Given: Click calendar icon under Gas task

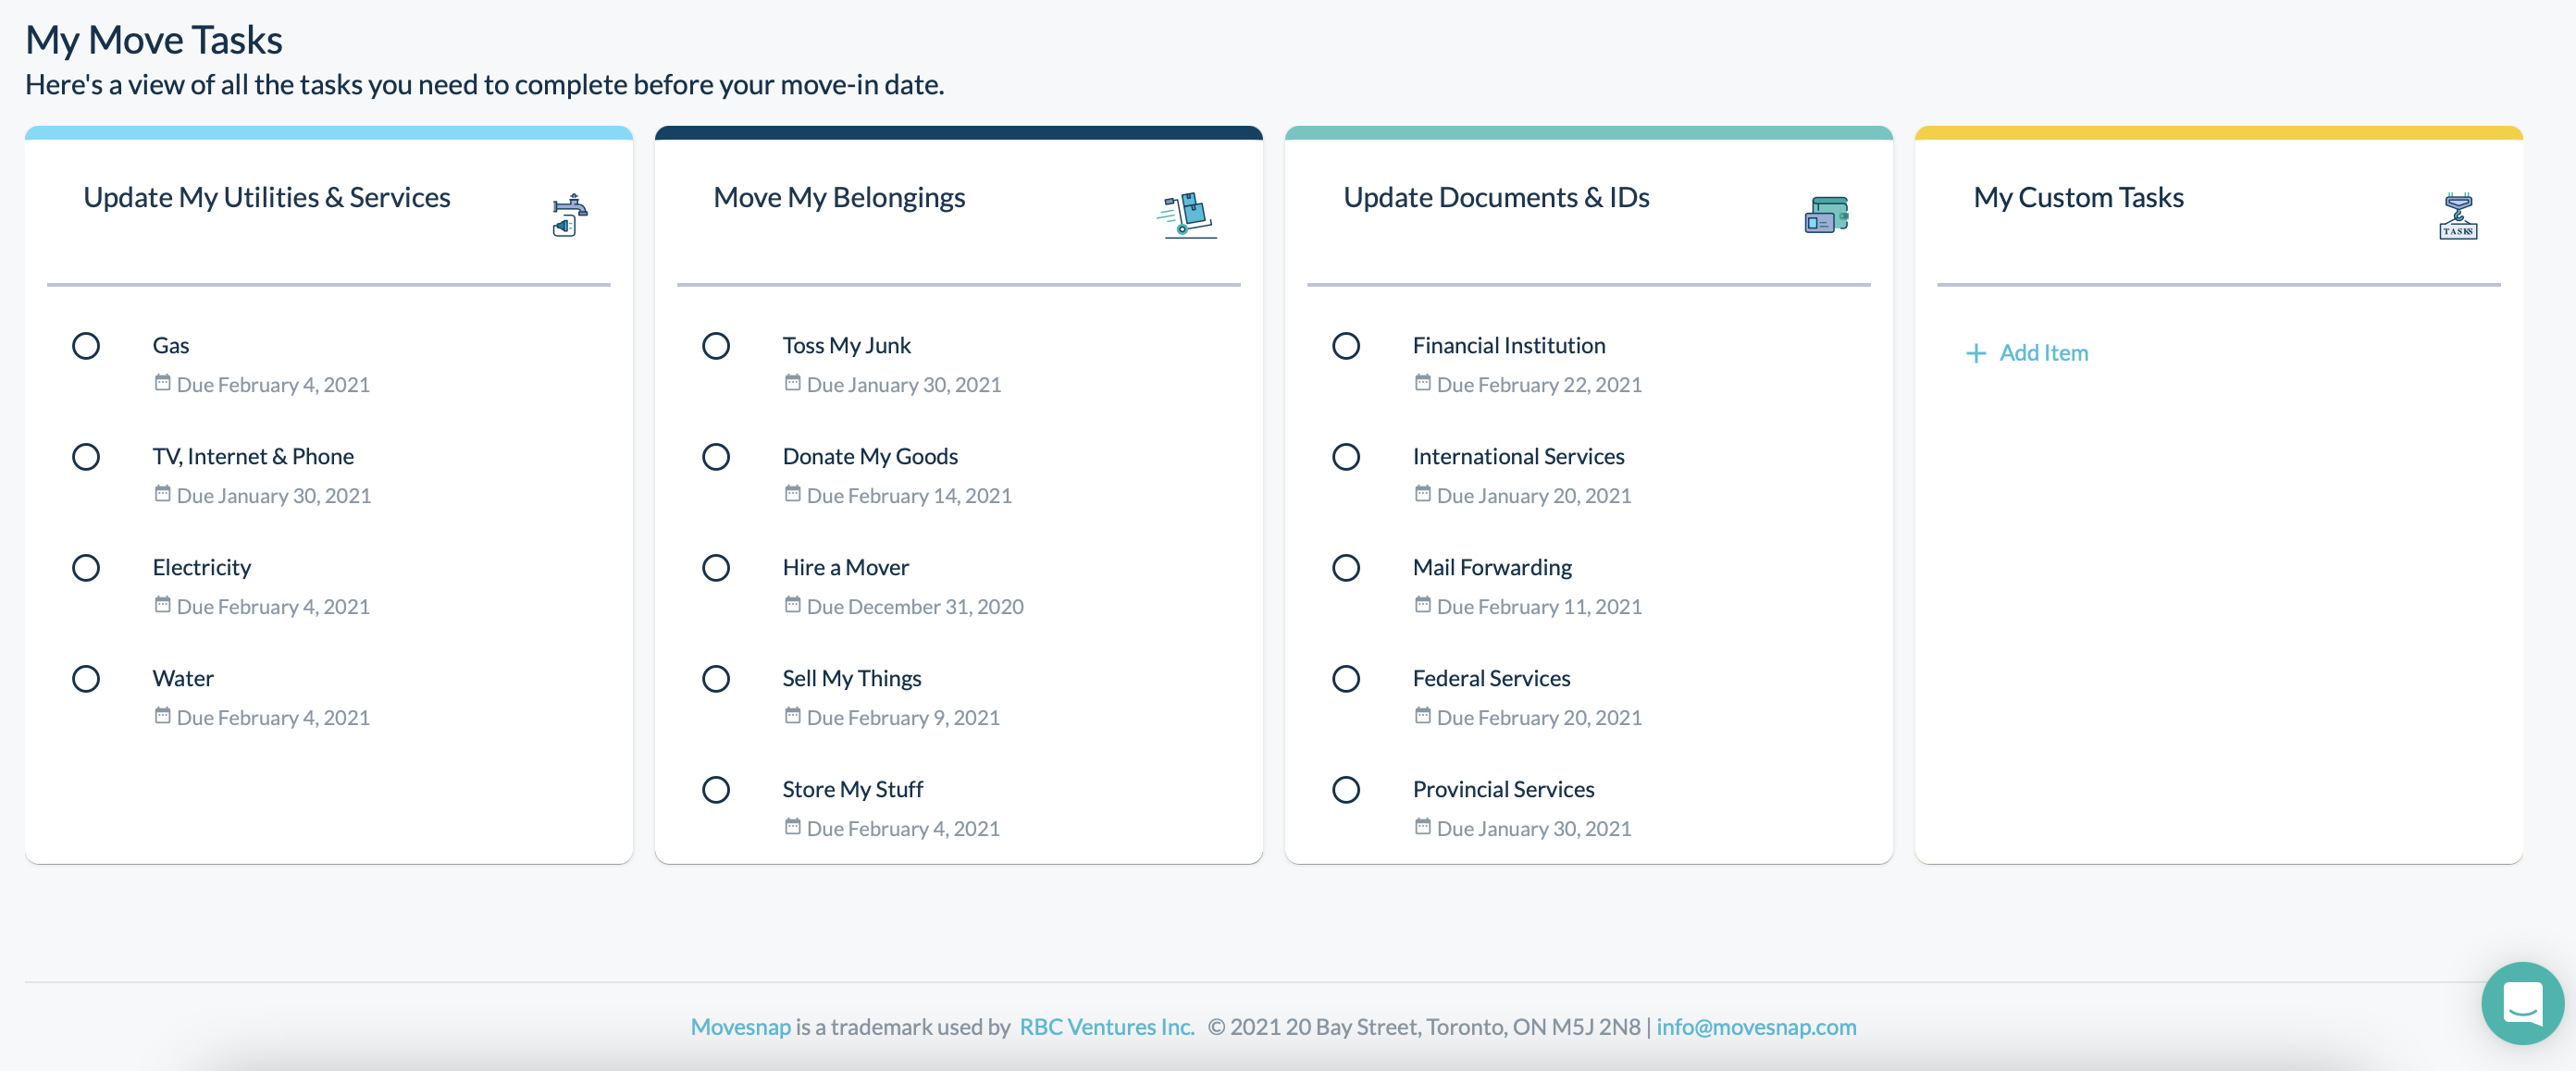Looking at the screenshot, I should coord(162,383).
